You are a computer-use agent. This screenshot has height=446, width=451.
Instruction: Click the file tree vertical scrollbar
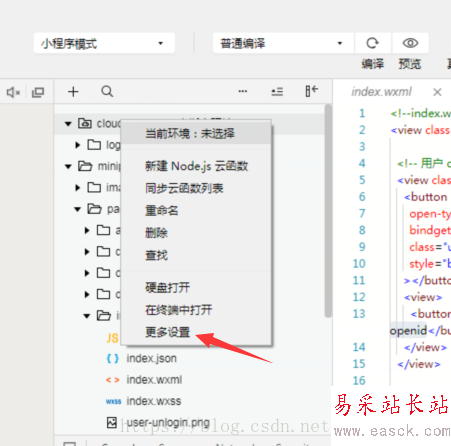[328, 211]
